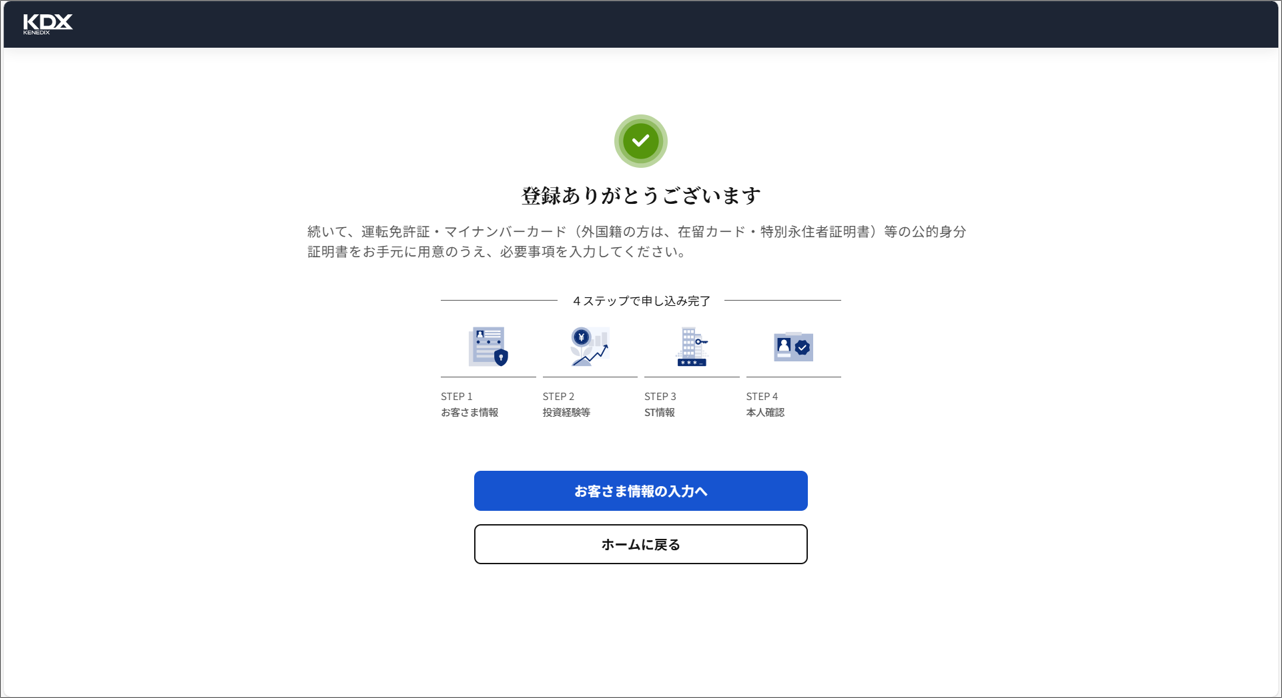Click the STEP 1 customer document icon

[488, 347]
